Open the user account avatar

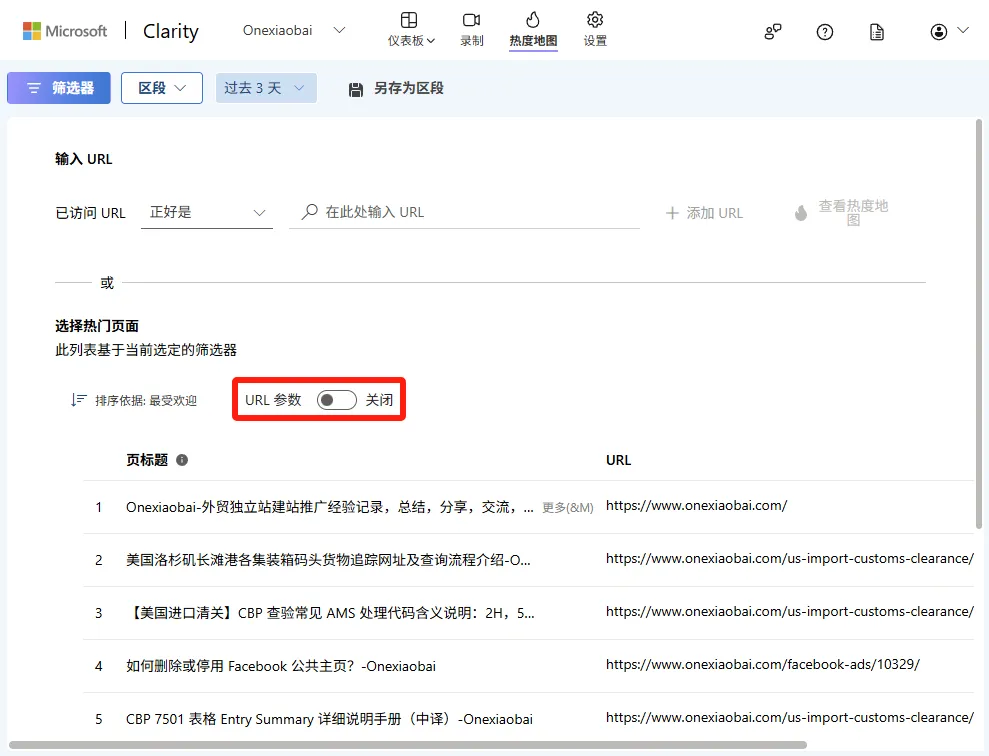coord(939,32)
